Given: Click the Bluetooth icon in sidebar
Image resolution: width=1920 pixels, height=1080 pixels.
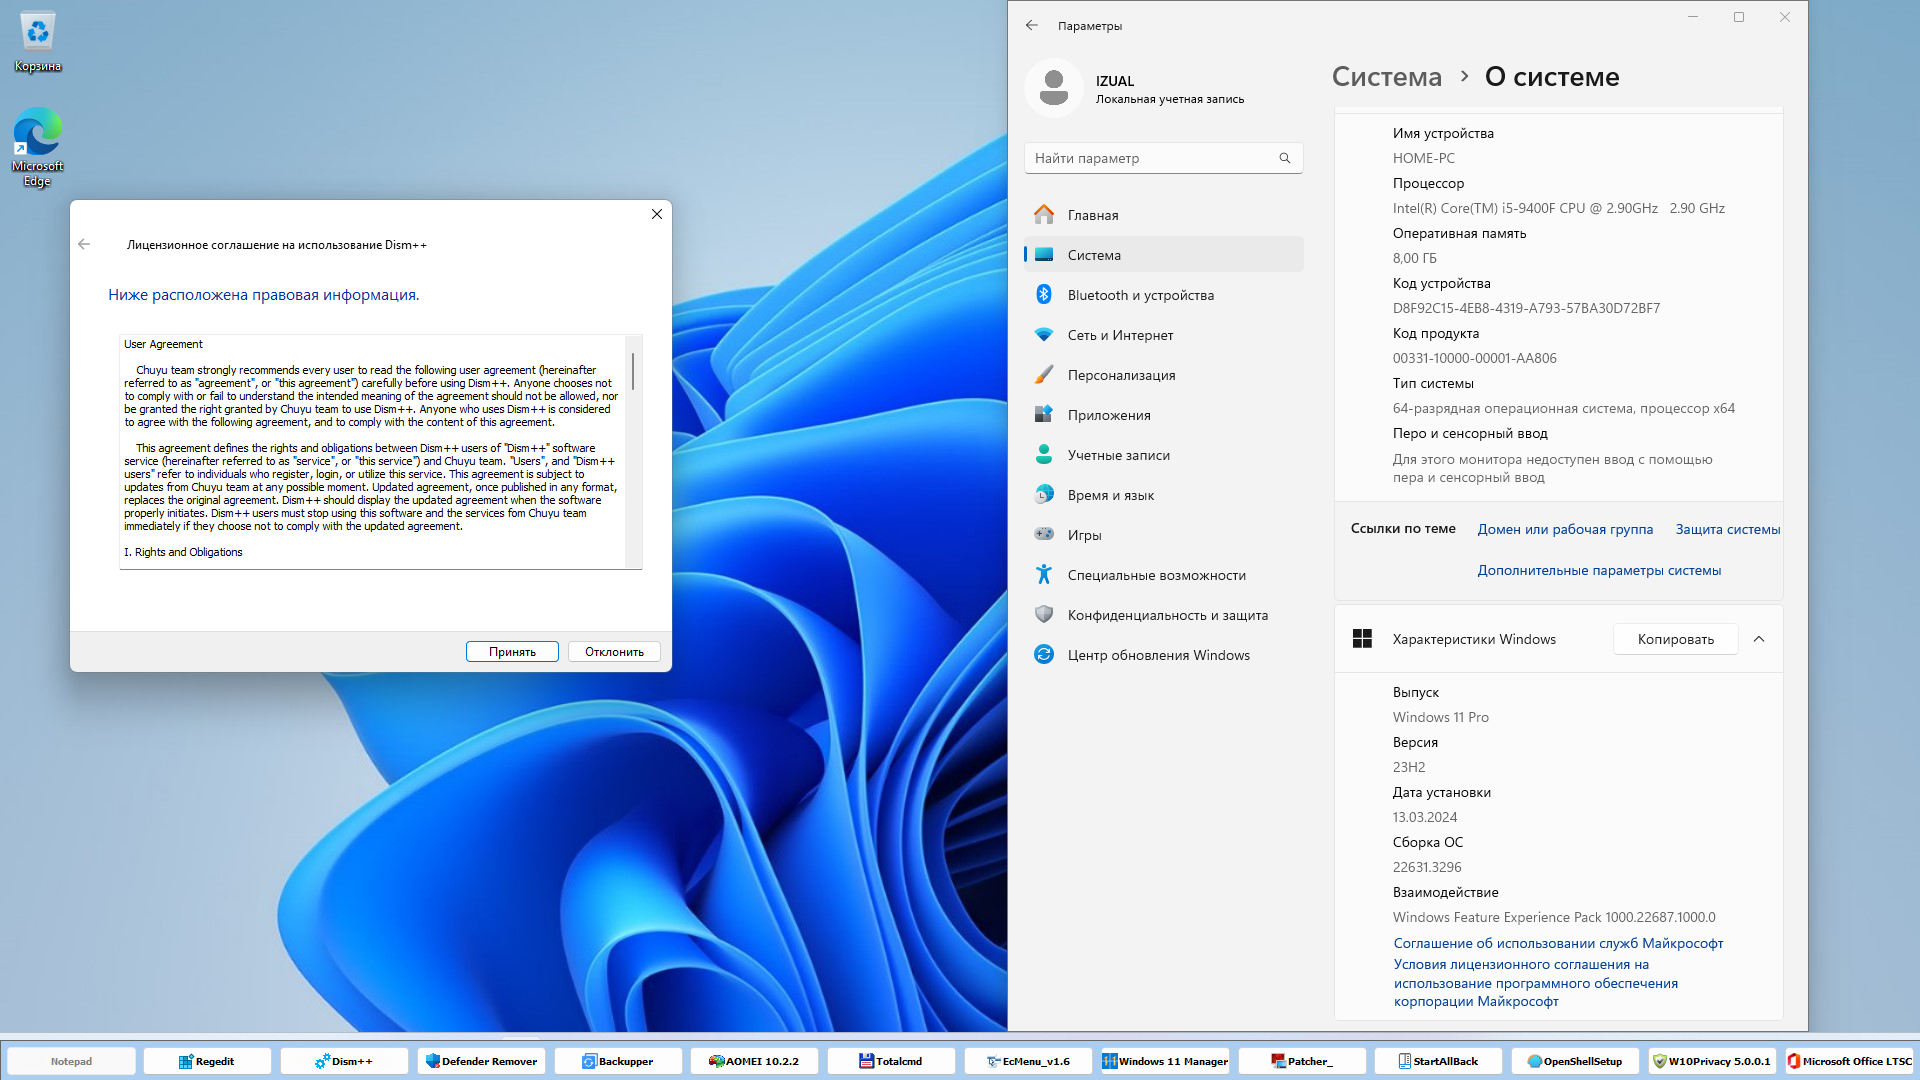Looking at the screenshot, I should click(1044, 294).
